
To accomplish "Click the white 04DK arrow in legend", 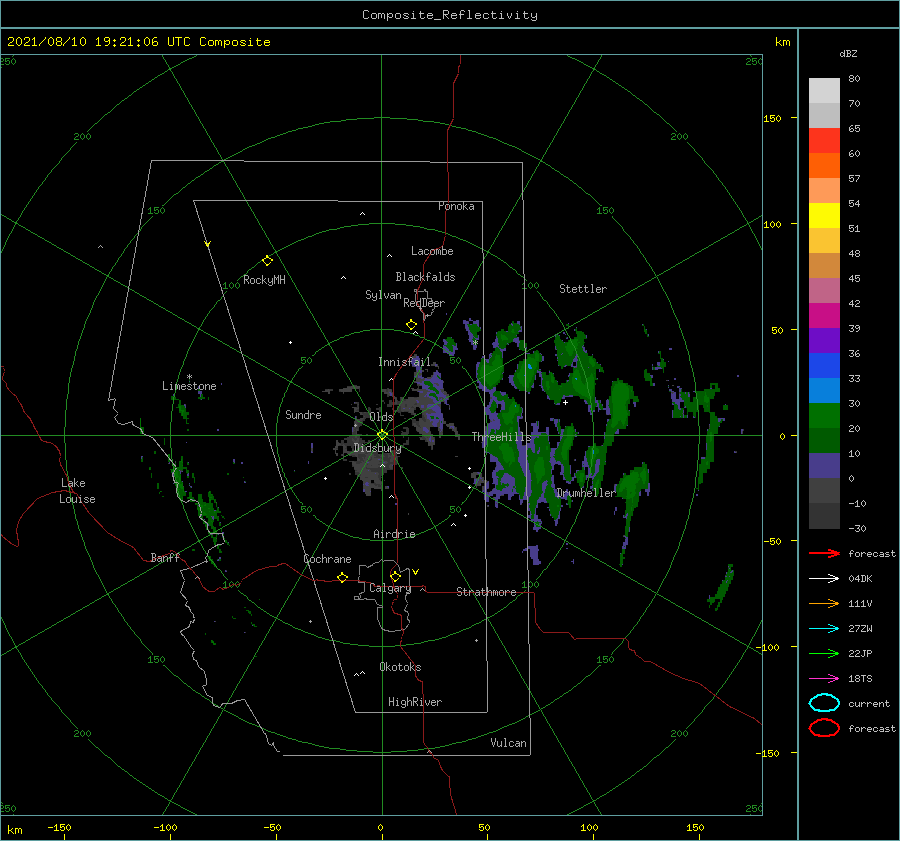I will click(x=824, y=578).
